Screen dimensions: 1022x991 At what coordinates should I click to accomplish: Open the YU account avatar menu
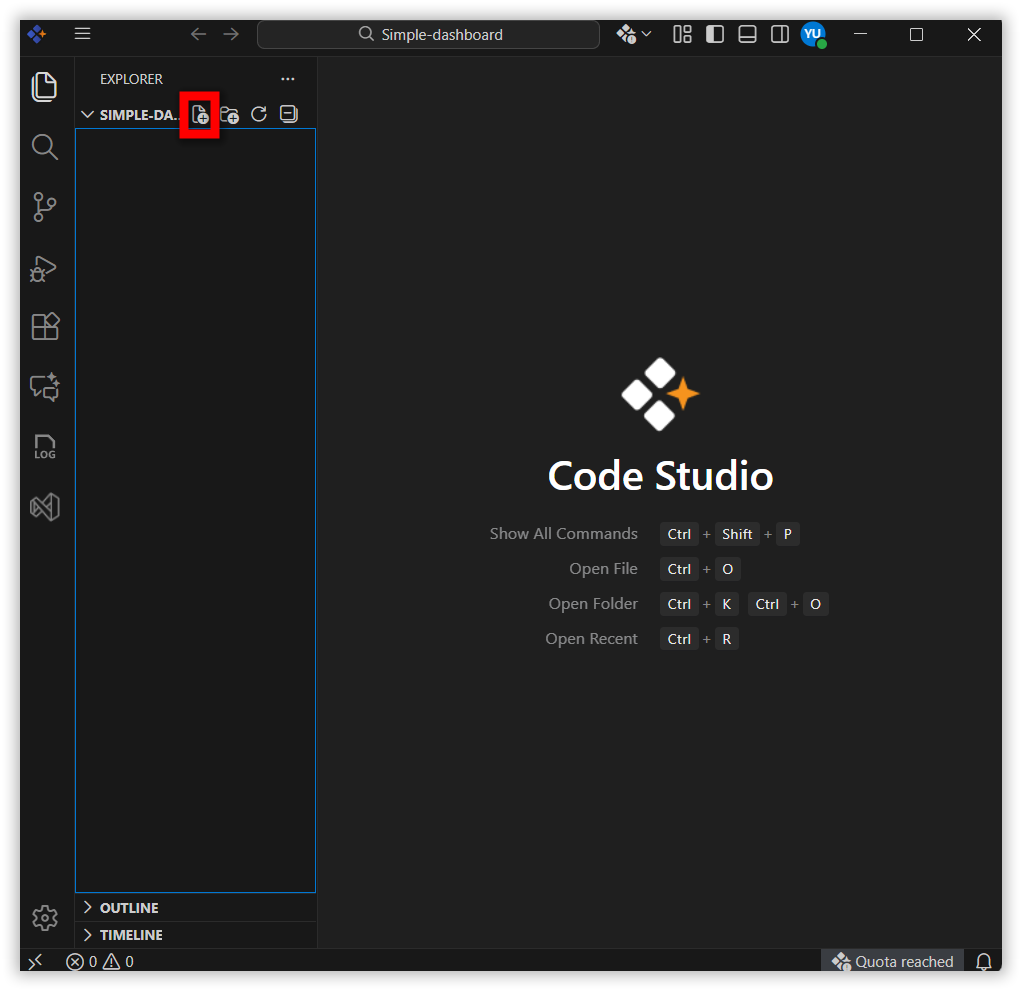[x=813, y=35]
